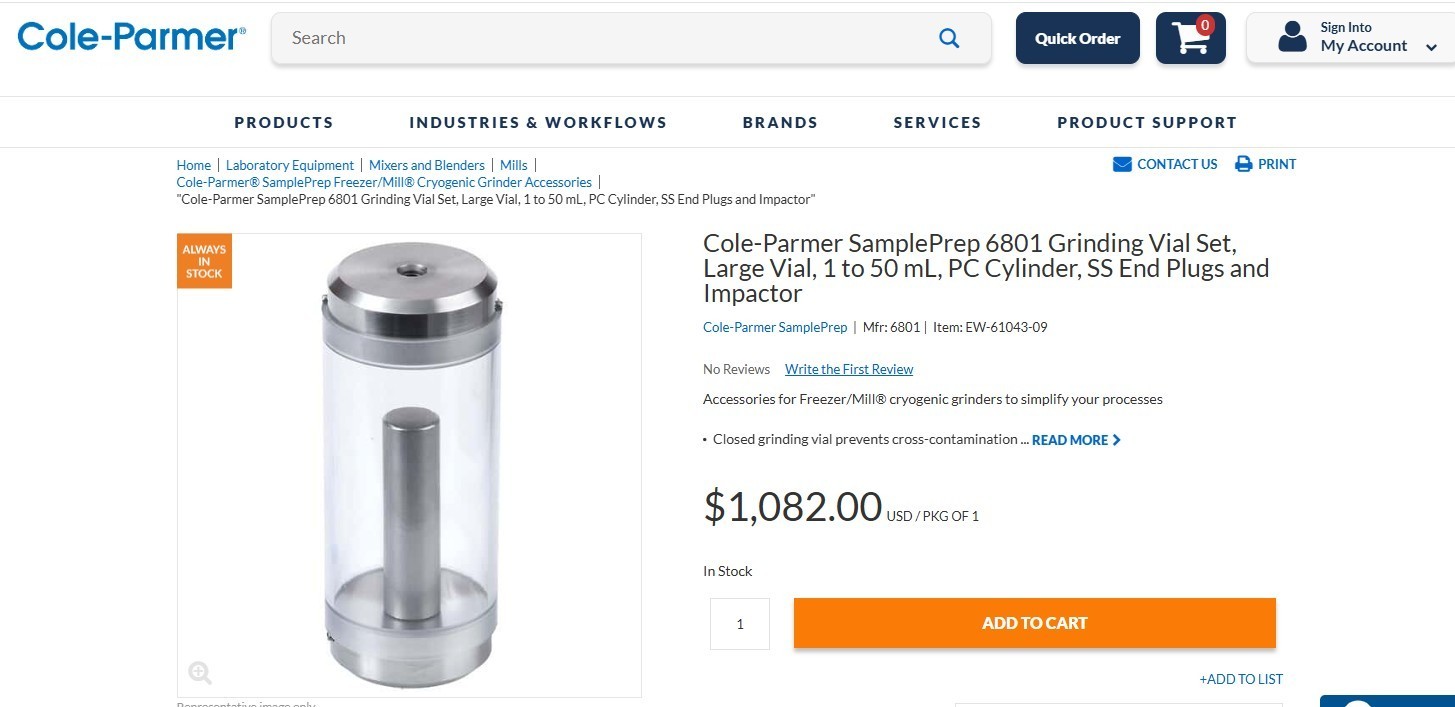The image size is (1455, 707).
Task: Open Write the First Review link
Action: pyautogui.click(x=849, y=369)
